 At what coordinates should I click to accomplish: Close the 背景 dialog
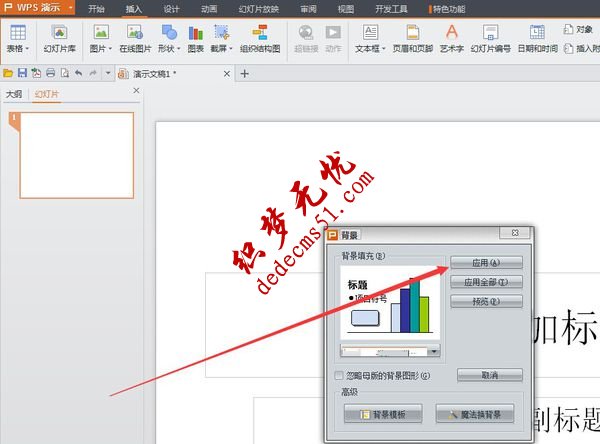point(515,233)
